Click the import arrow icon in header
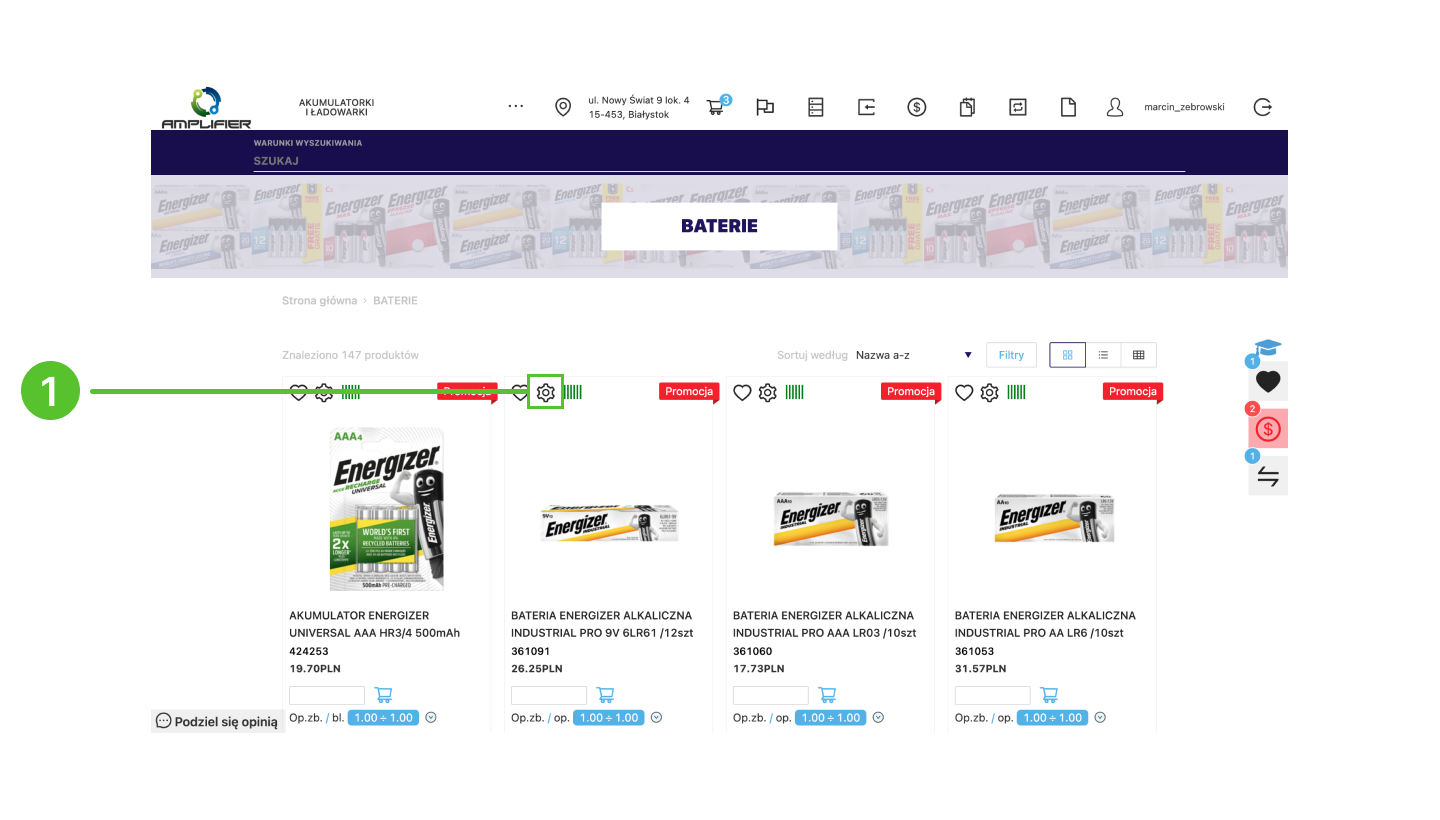The width and height of the screenshot is (1440, 820). point(866,107)
